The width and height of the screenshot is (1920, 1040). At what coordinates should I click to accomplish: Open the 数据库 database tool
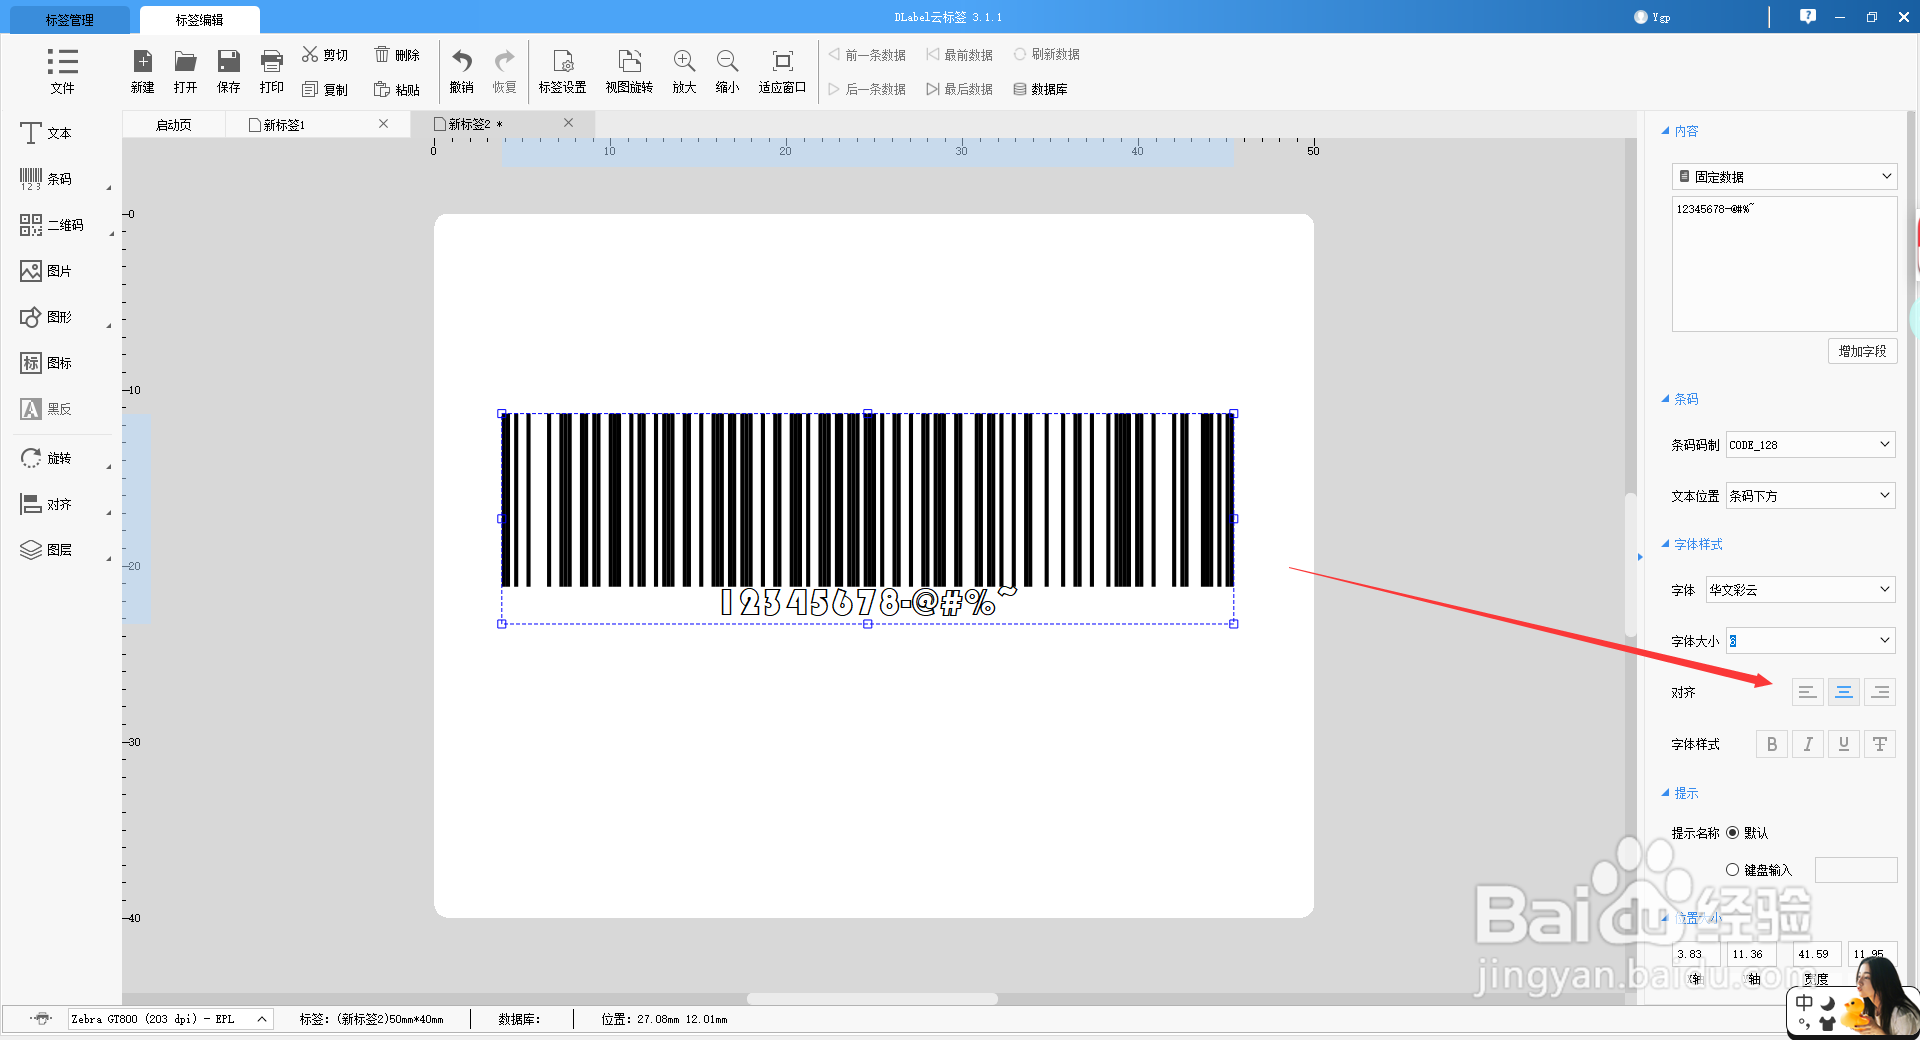(x=1040, y=89)
